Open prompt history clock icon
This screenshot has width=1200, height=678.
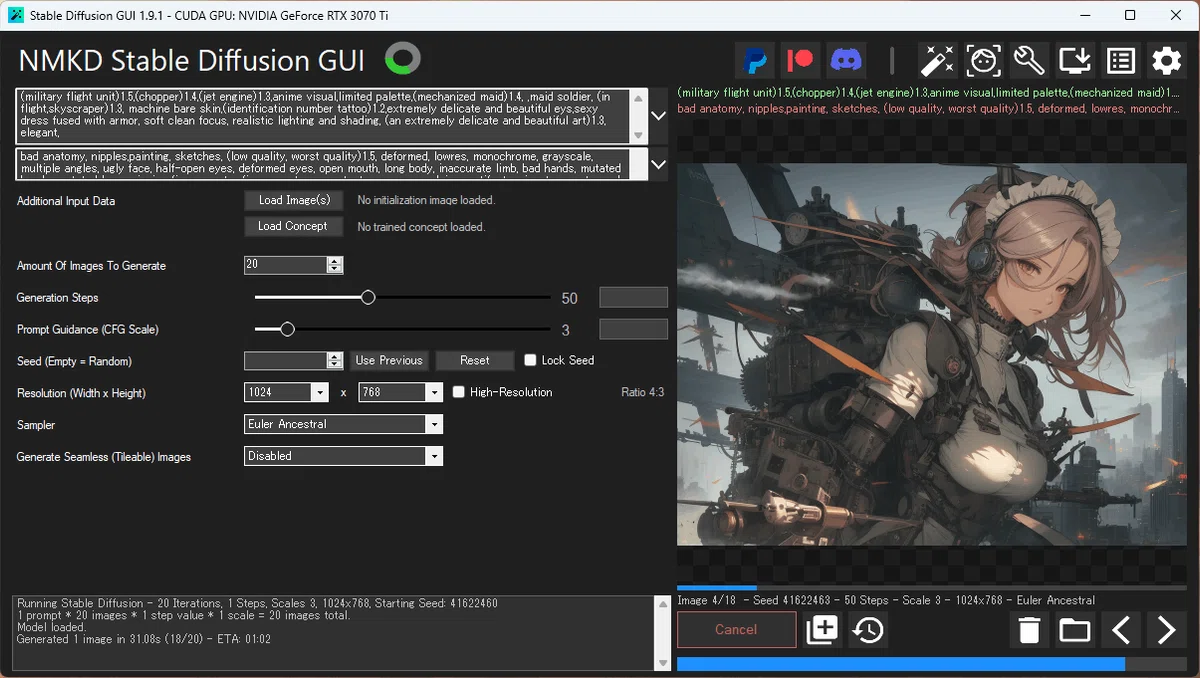tap(868, 630)
